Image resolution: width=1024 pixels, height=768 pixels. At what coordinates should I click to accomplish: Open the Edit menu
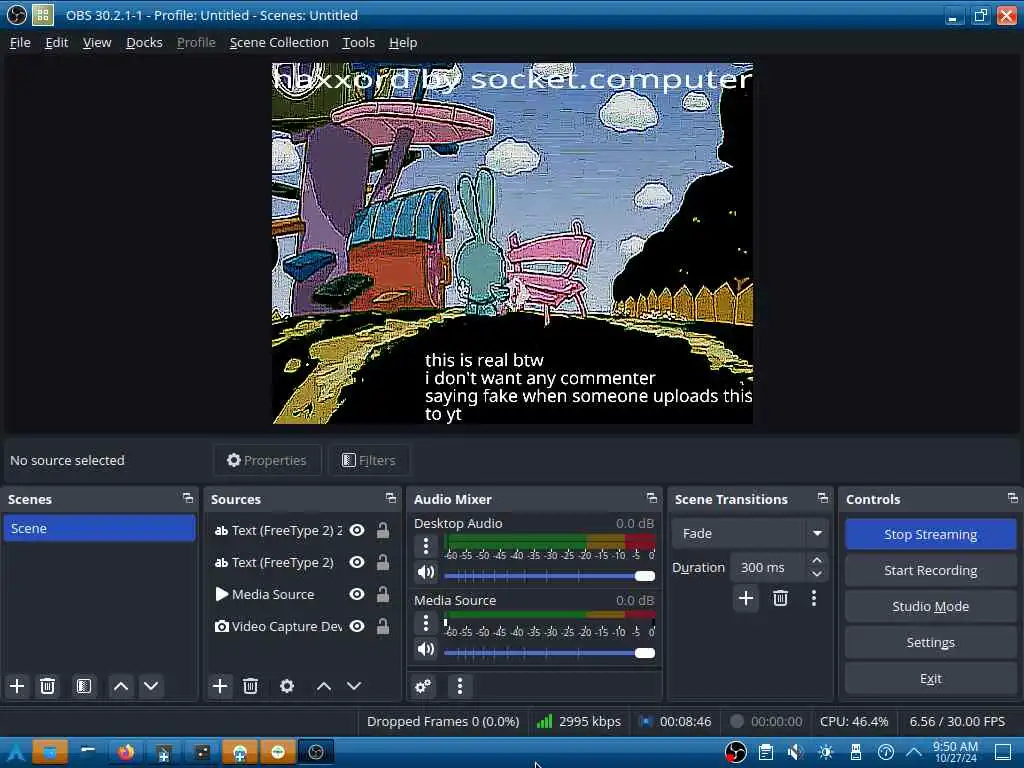click(x=56, y=42)
